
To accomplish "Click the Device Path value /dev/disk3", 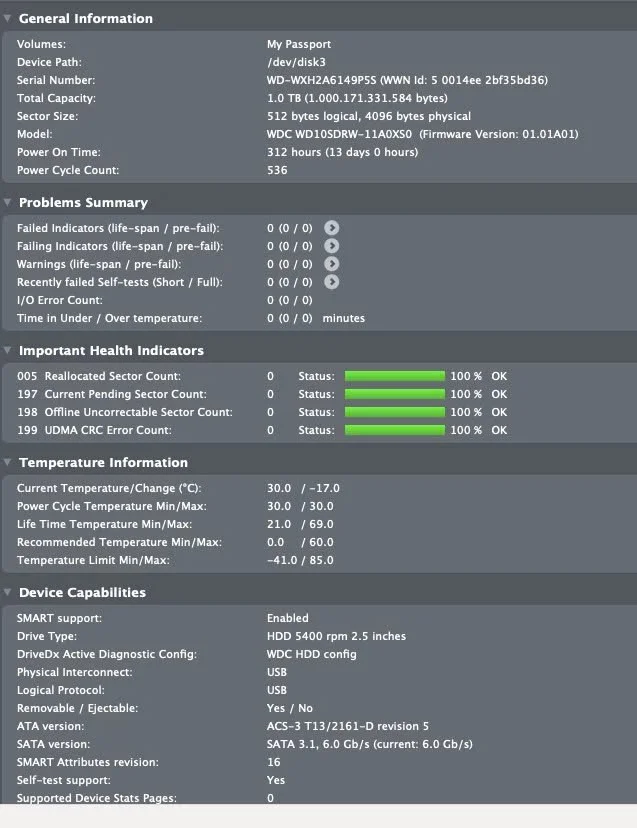I will coord(291,62).
